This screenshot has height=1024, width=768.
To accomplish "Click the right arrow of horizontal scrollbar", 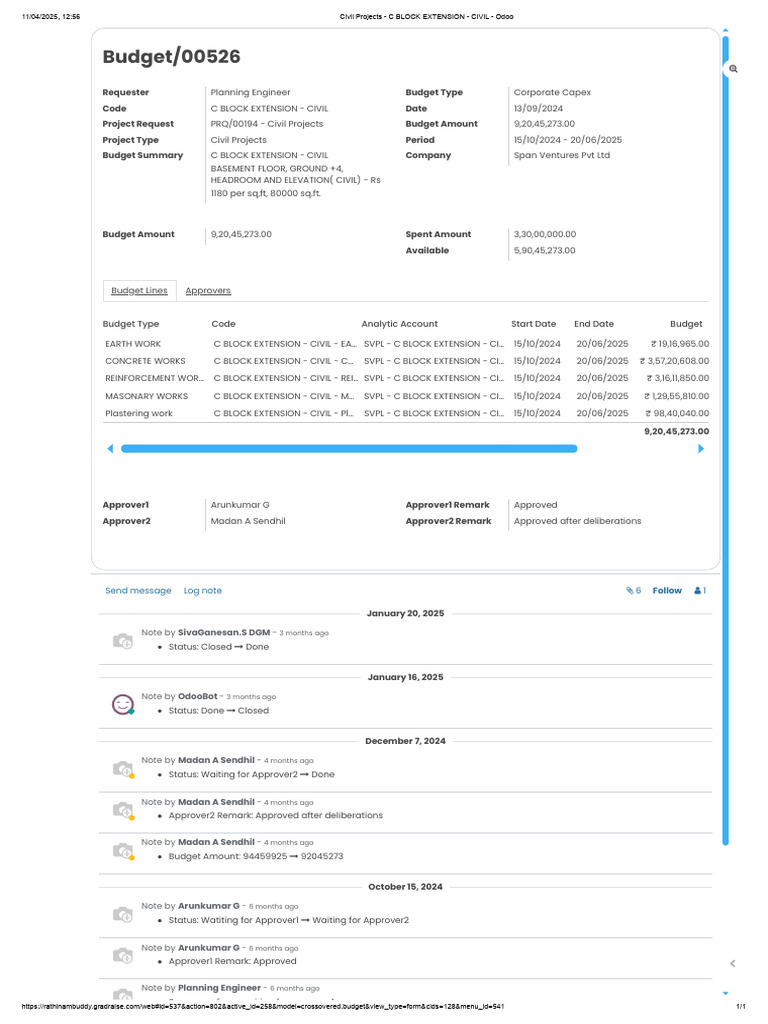I will (x=701, y=449).
